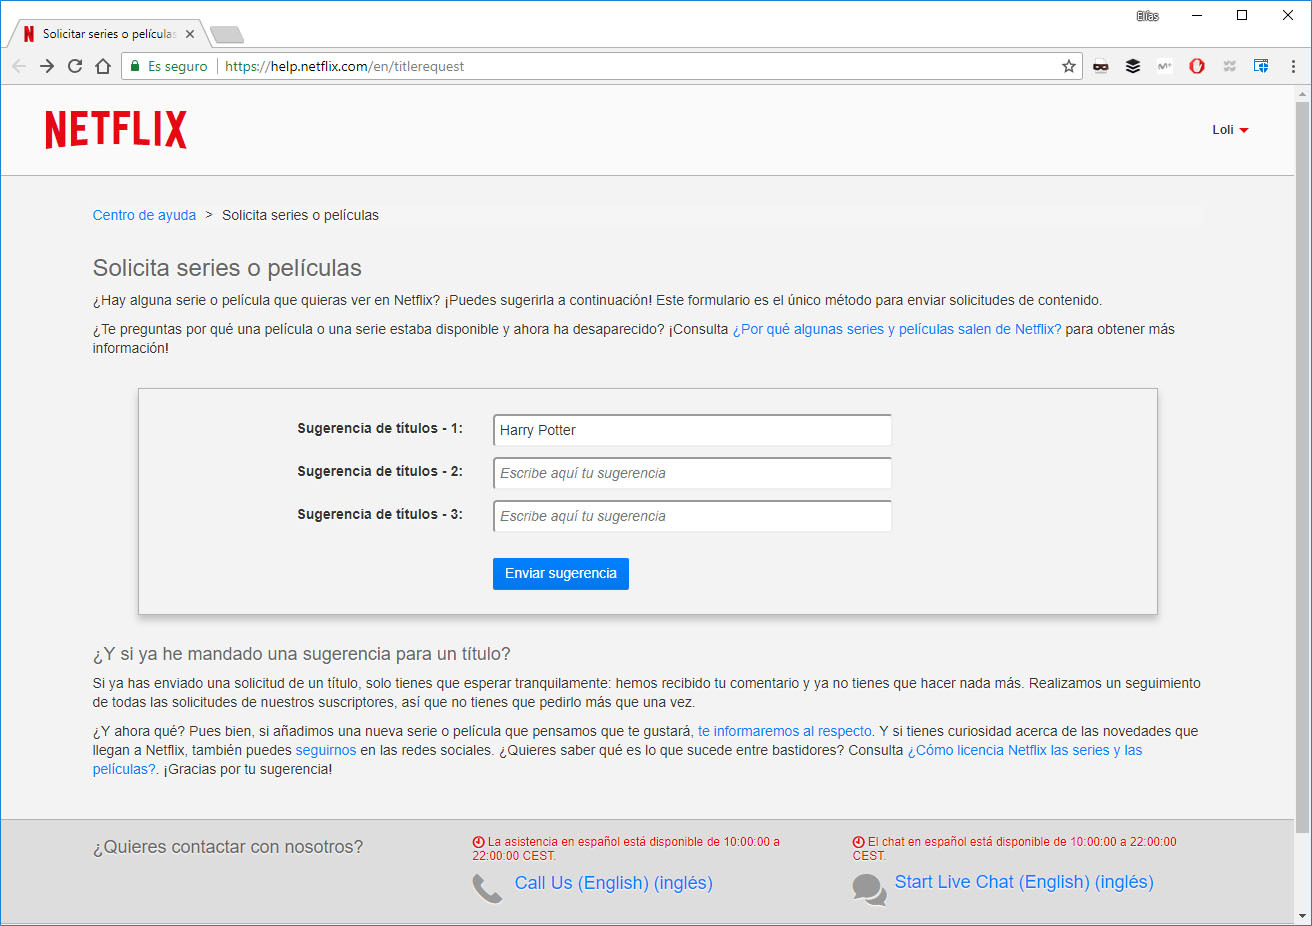Click the blue shield extension icon
Viewport: 1312px width, 926px height.
(x=1261, y=65)
